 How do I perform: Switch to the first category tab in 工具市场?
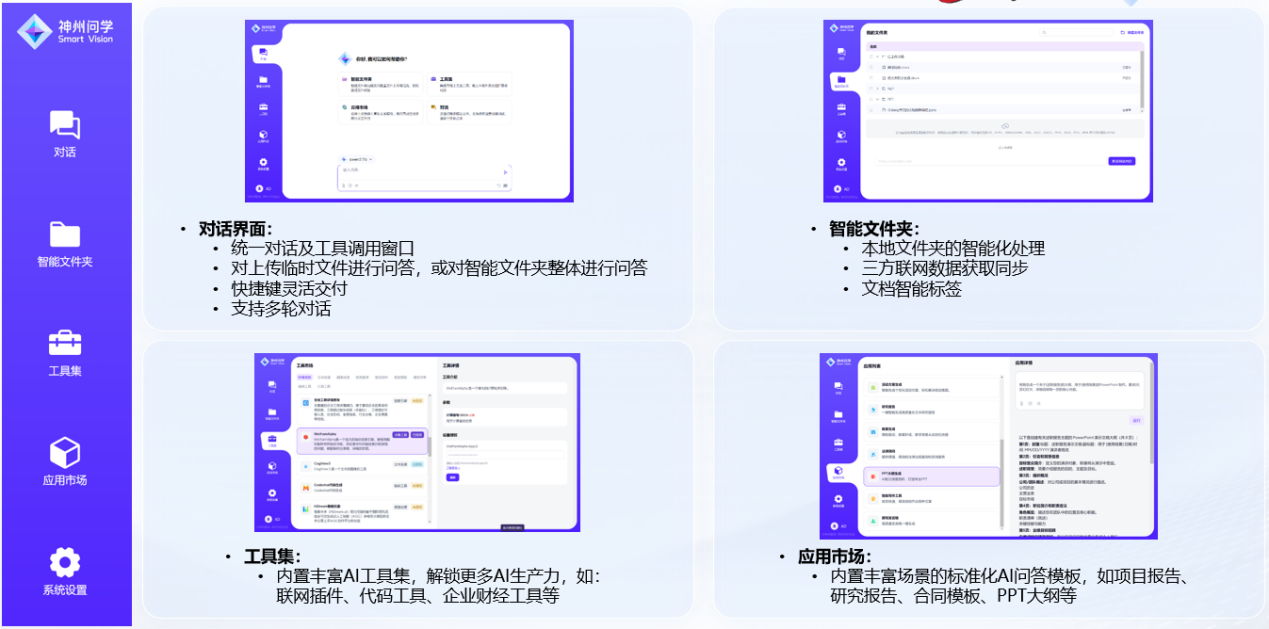pos(306,377)
